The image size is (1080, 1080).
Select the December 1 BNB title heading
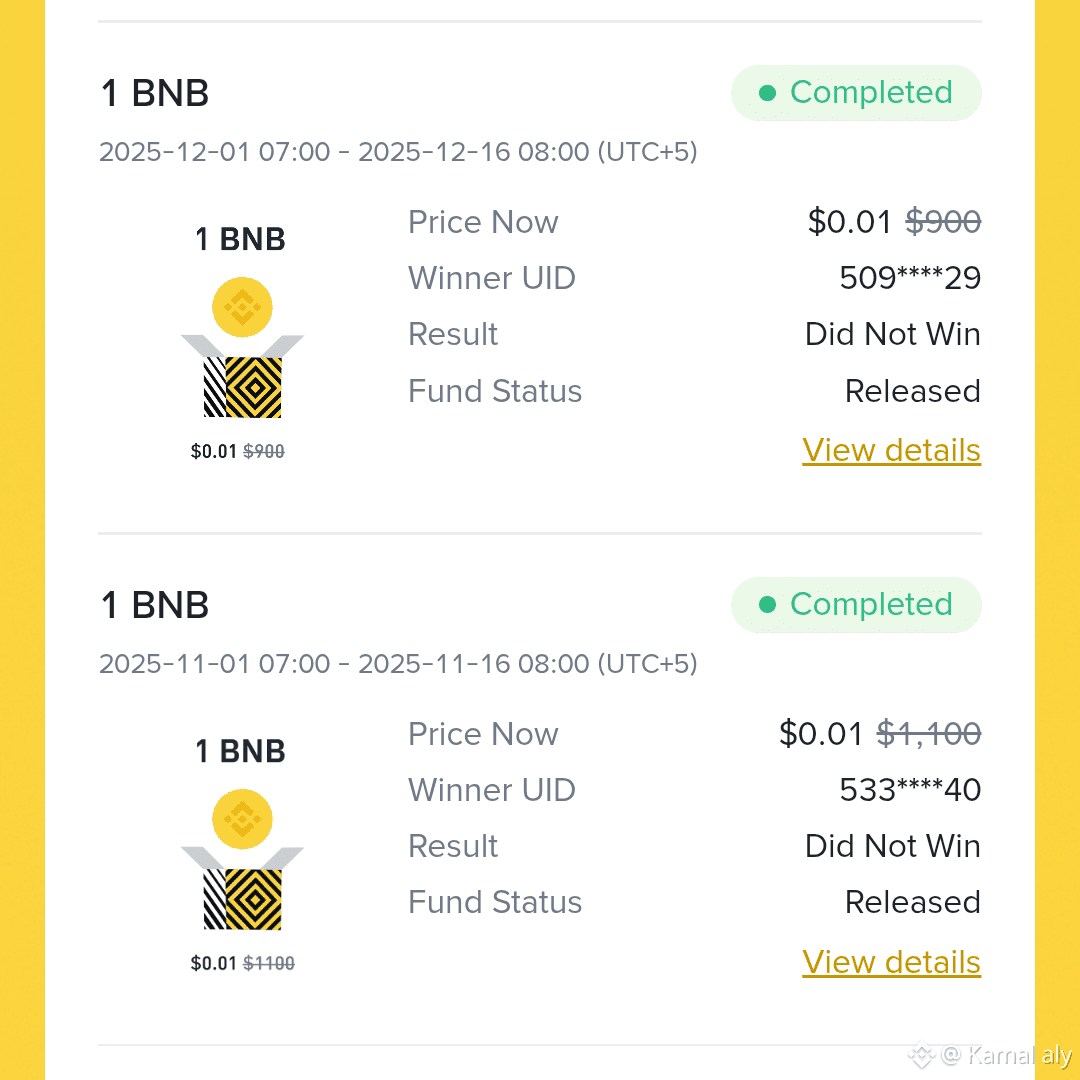(153, 92)
